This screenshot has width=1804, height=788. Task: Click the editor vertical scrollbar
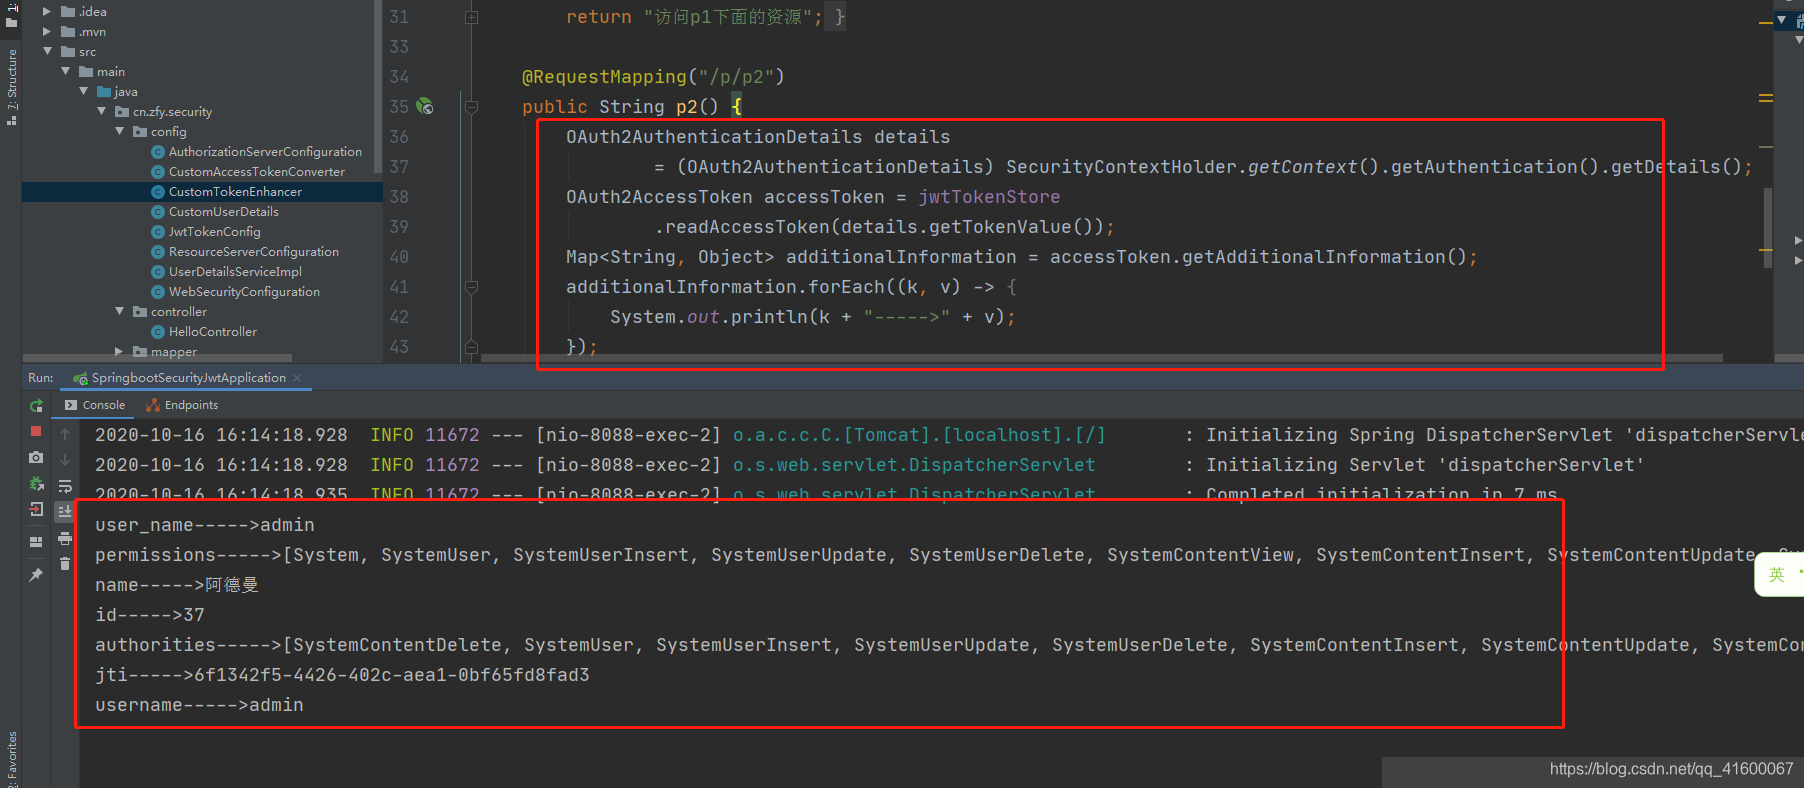pos(1767,227)
